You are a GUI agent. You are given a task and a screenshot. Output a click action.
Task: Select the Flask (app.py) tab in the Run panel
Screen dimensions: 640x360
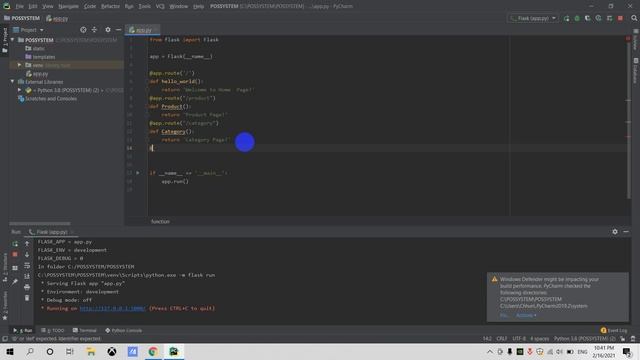52,232
